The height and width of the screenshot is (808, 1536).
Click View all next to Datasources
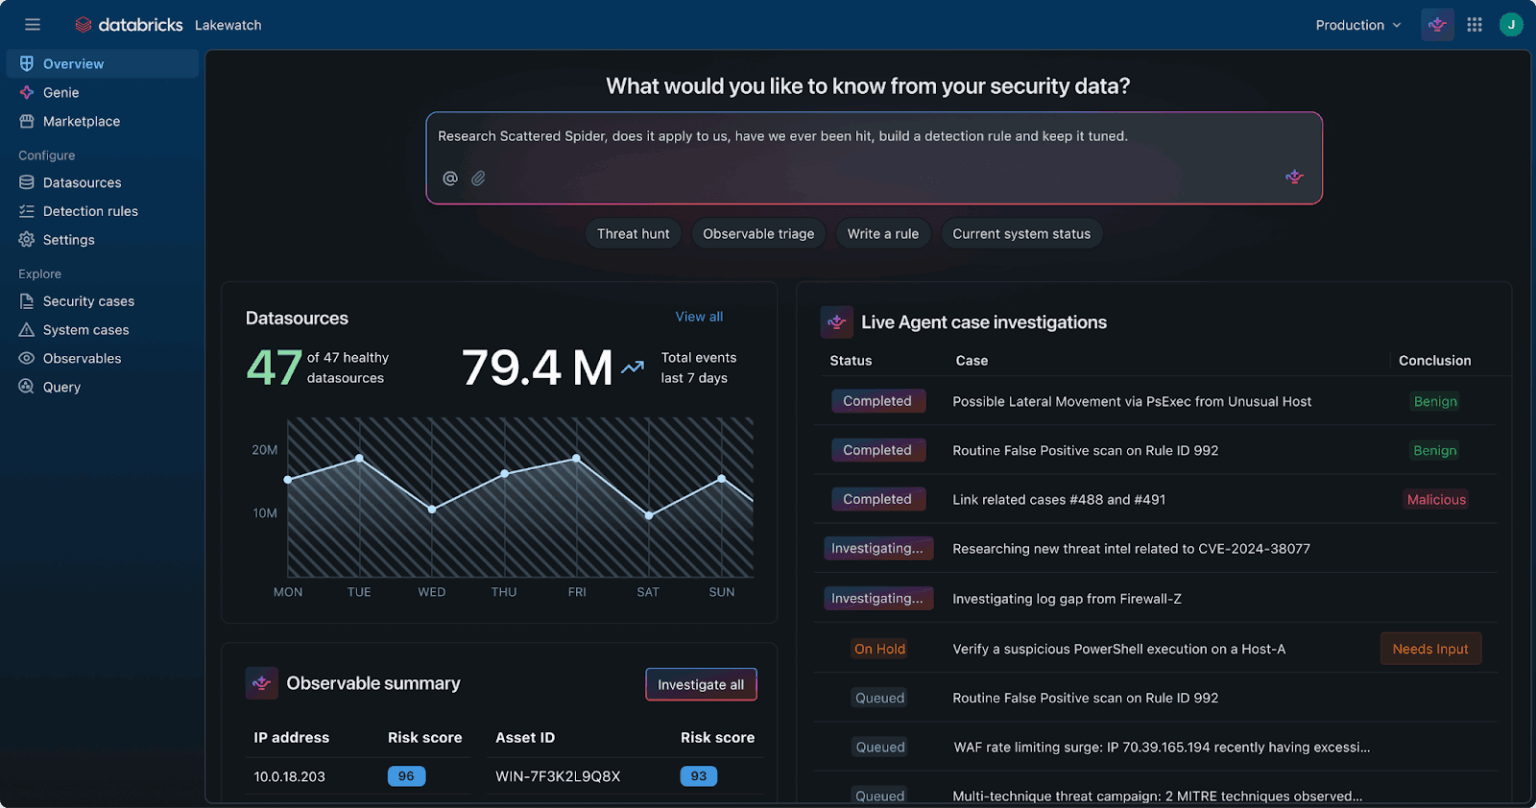[698, 316]
